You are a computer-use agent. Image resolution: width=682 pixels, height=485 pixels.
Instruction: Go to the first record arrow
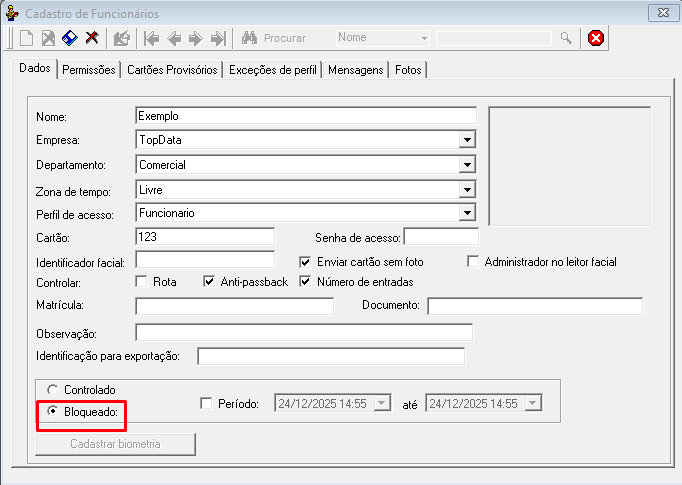pyautogui.click(x=152, y=38)
